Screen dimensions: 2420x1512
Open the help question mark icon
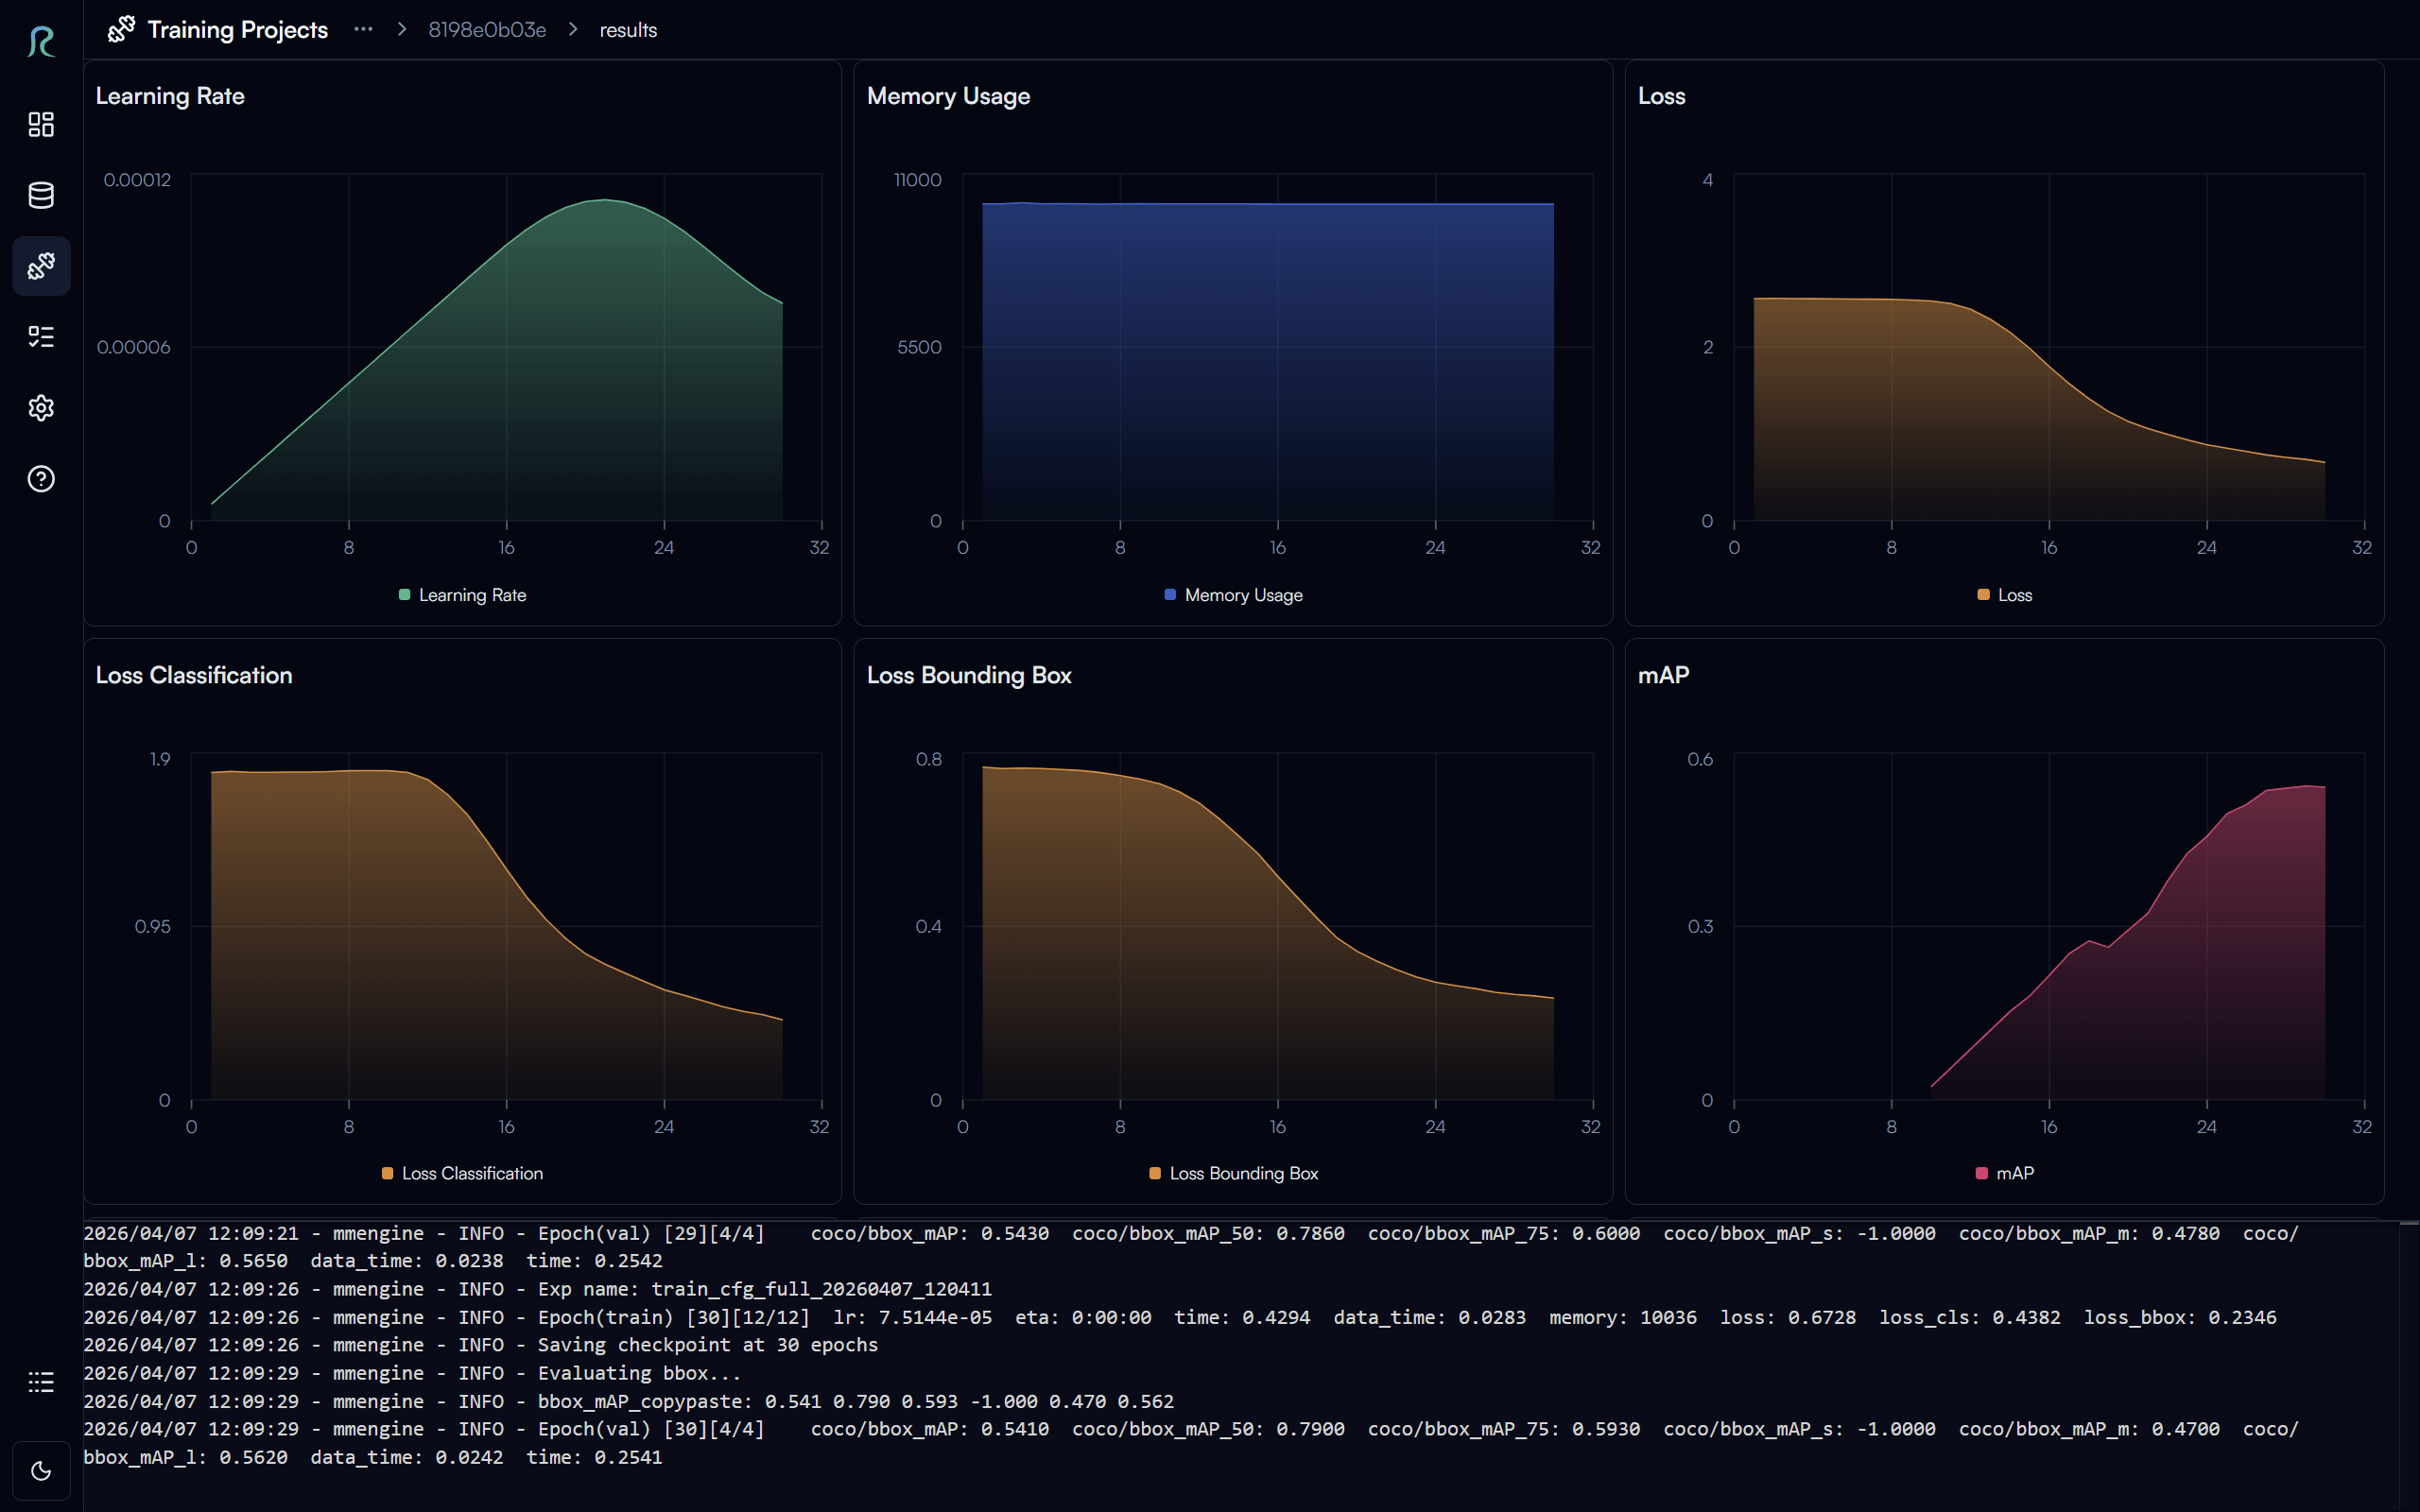41,479
